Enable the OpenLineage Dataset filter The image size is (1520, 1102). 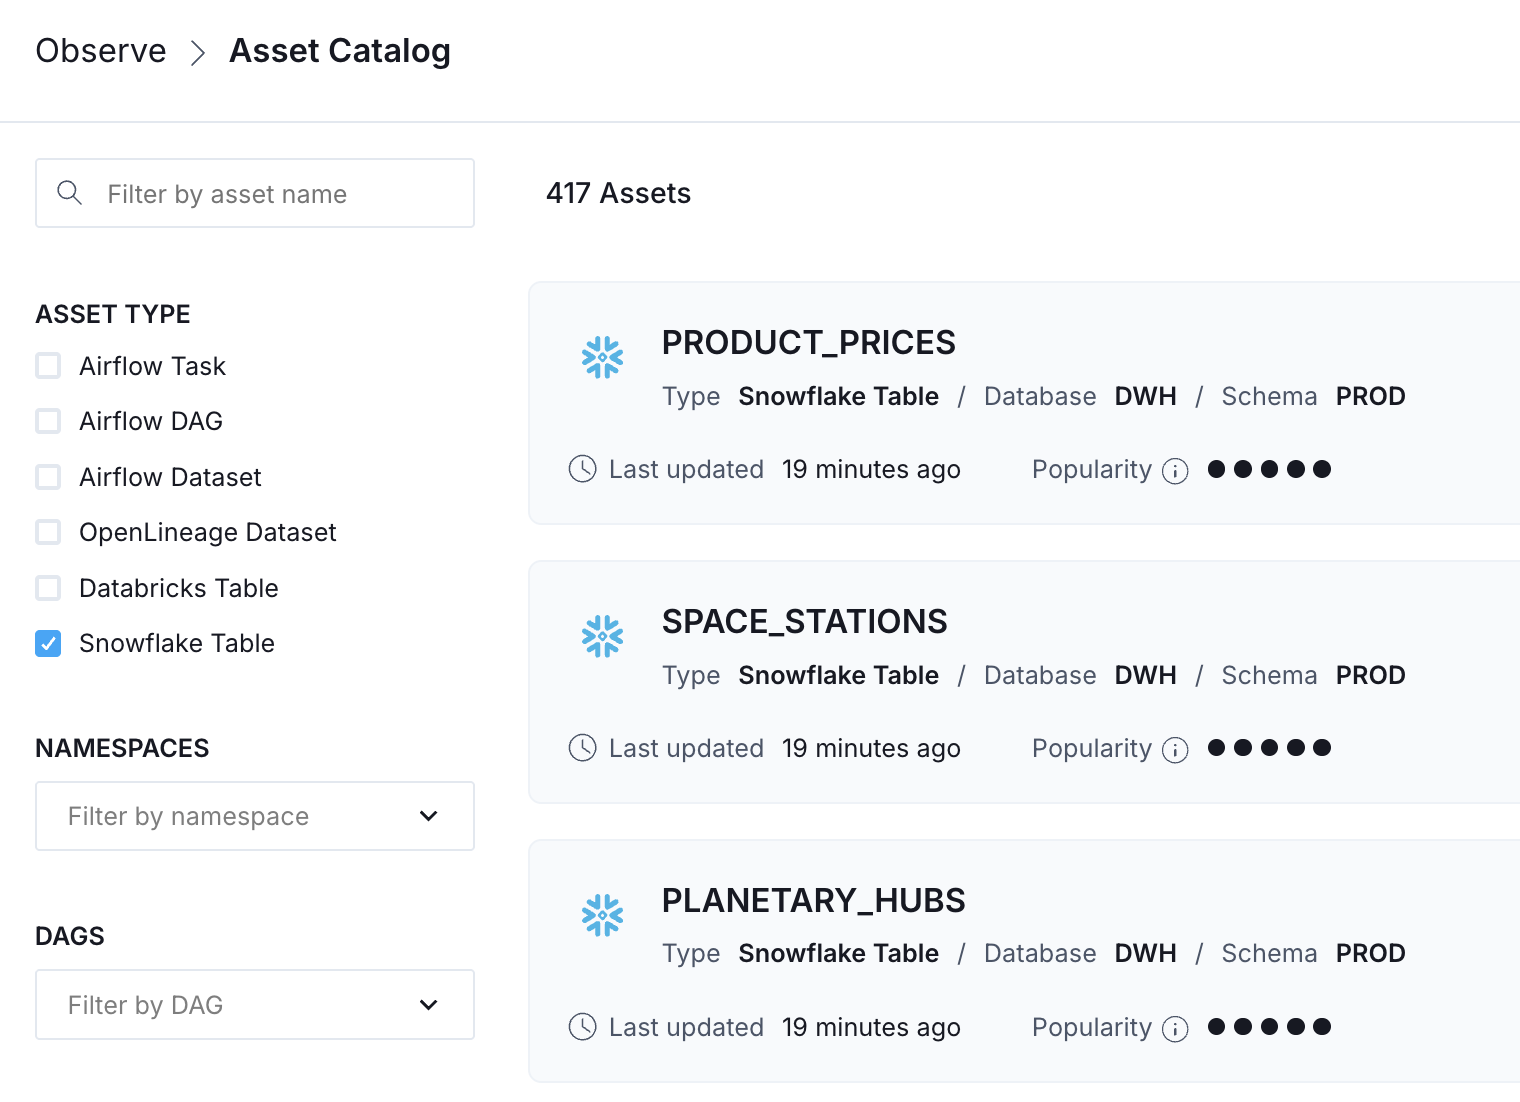click(48, 532)
